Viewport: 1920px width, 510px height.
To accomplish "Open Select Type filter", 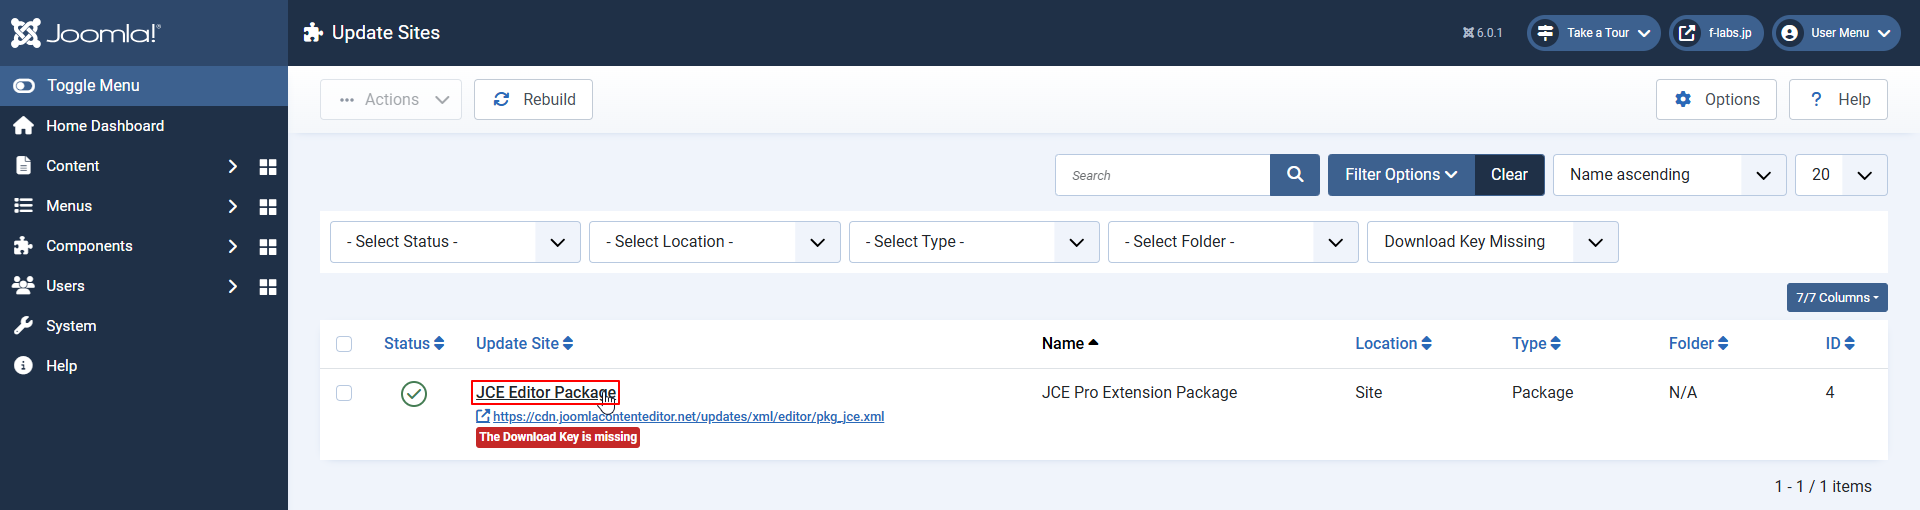I will coord(974,242).
